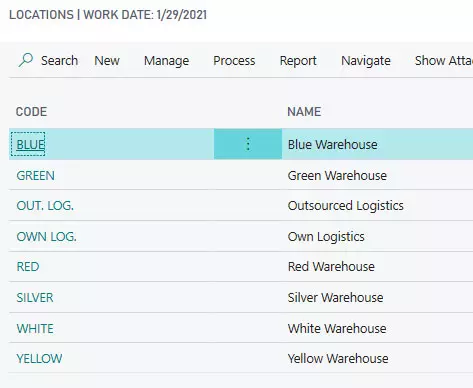Screen dimensions: 473x388
Task: Click Show Attached in the toolbar
Action: (x=444, y=61)
